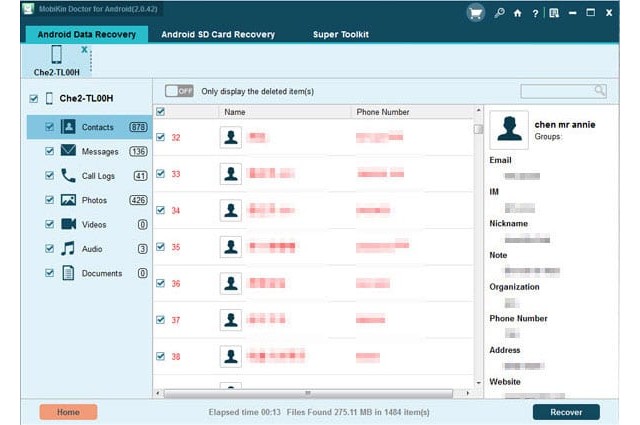The height and width of the screenshot is (425, 640).
Task: Select the Che2-TL00H phone device icon
Action: [57, 55]
